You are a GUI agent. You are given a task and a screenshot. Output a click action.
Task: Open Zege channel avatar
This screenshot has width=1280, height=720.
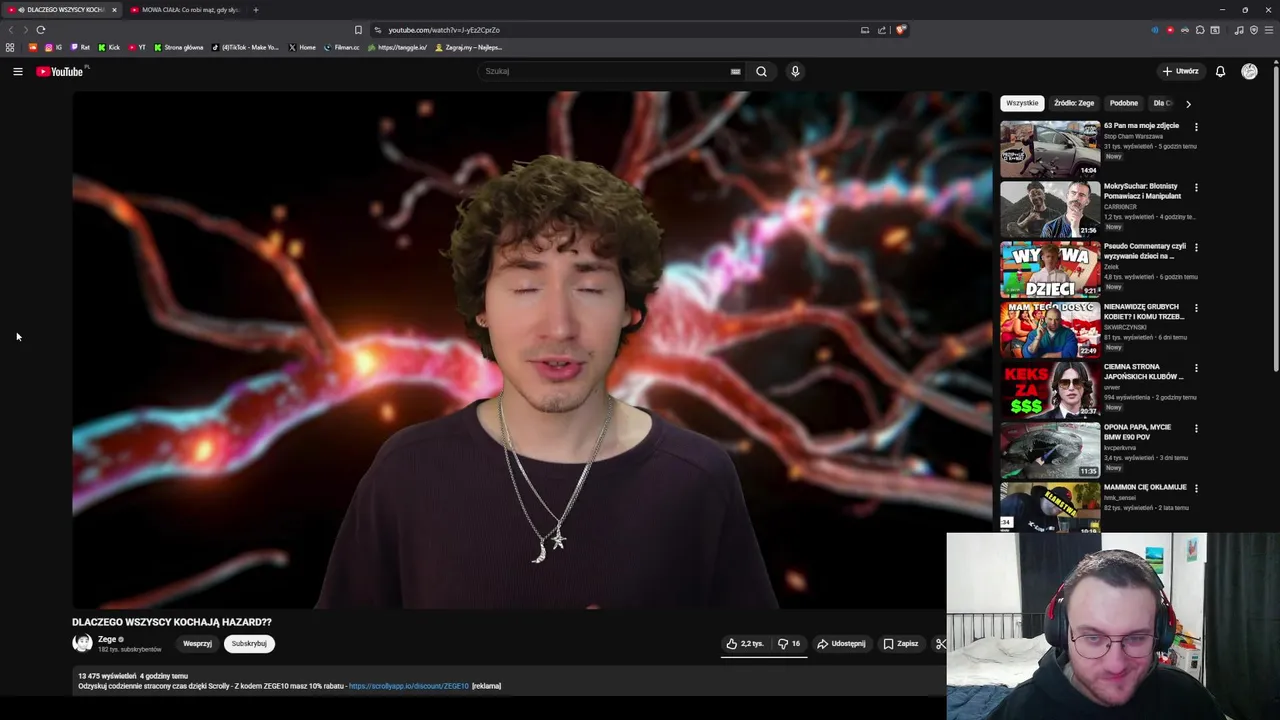point(82,643)
